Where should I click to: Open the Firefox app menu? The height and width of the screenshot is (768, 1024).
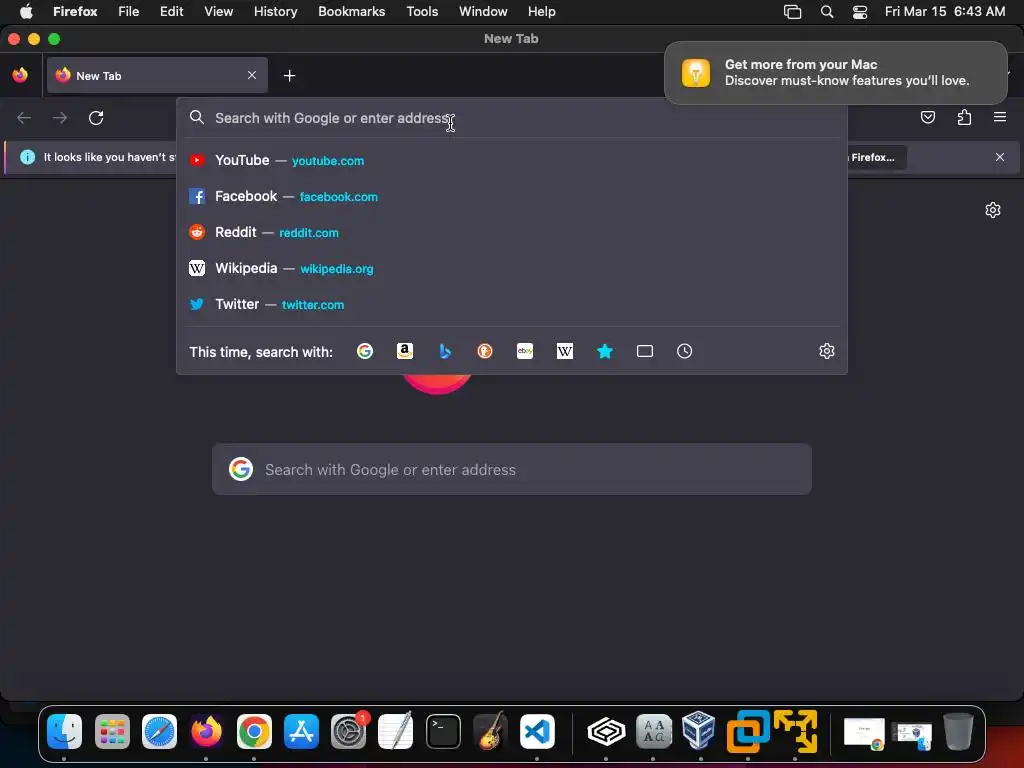pos(75,11)
